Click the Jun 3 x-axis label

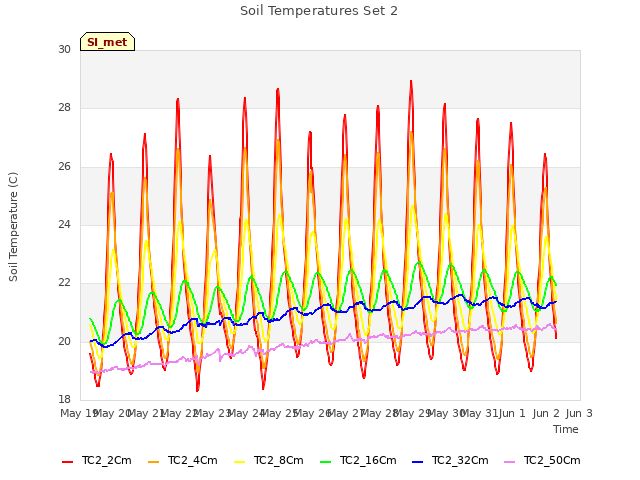(x=579, y=413)
